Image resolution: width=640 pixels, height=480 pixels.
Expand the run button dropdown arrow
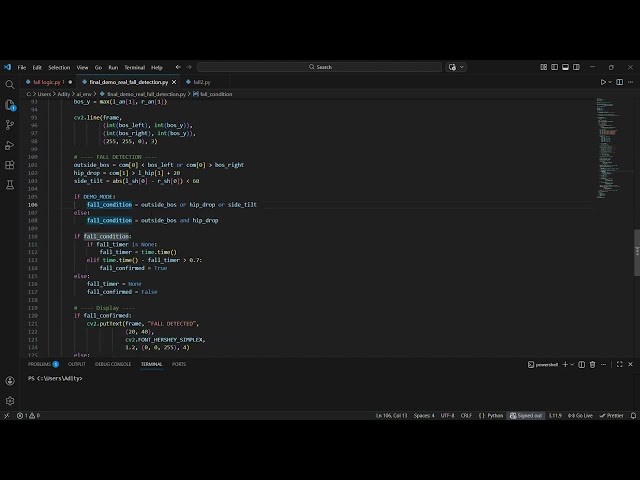click(x=610, y=82)
